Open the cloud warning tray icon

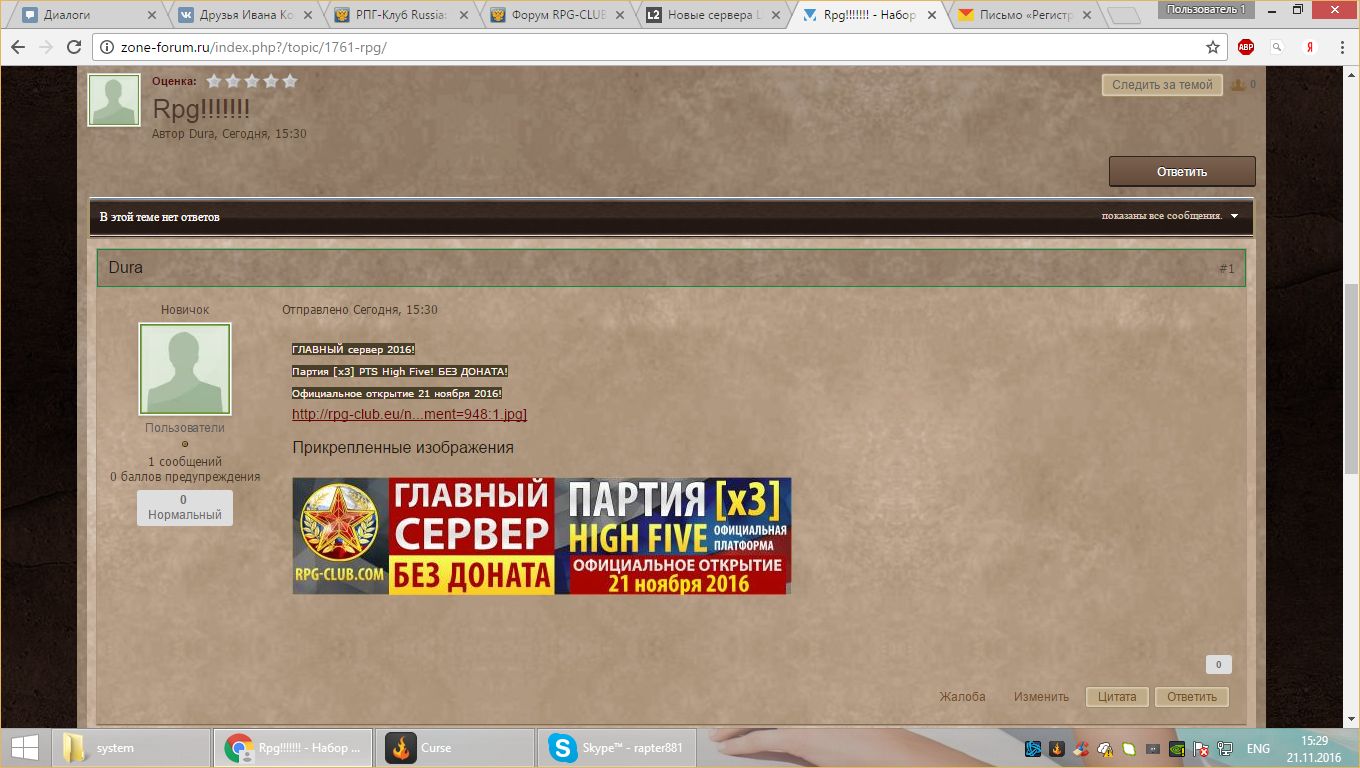(1105, 748)
